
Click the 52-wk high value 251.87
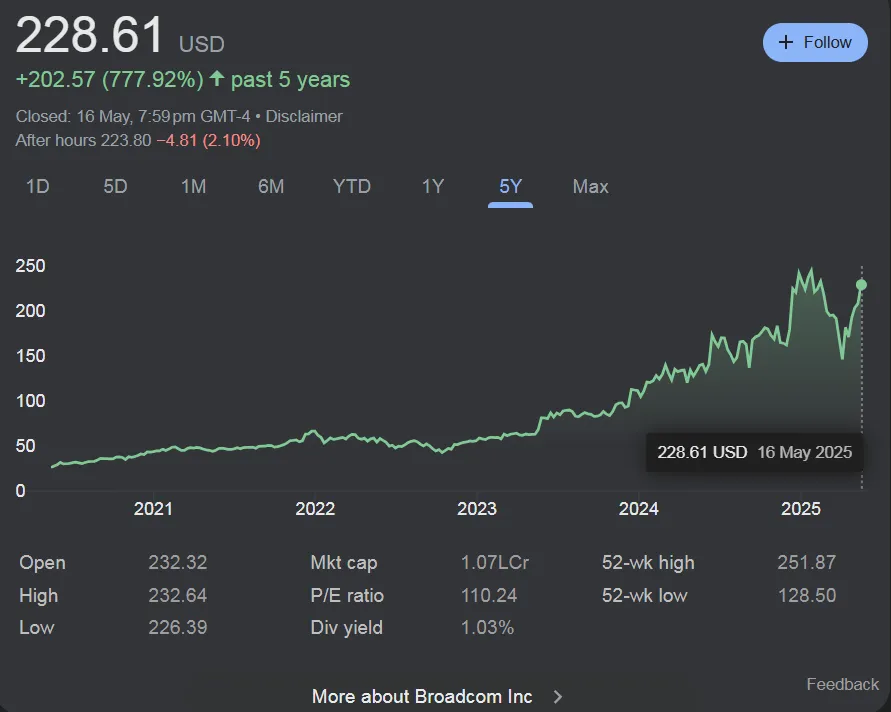[x=806, y=563]
